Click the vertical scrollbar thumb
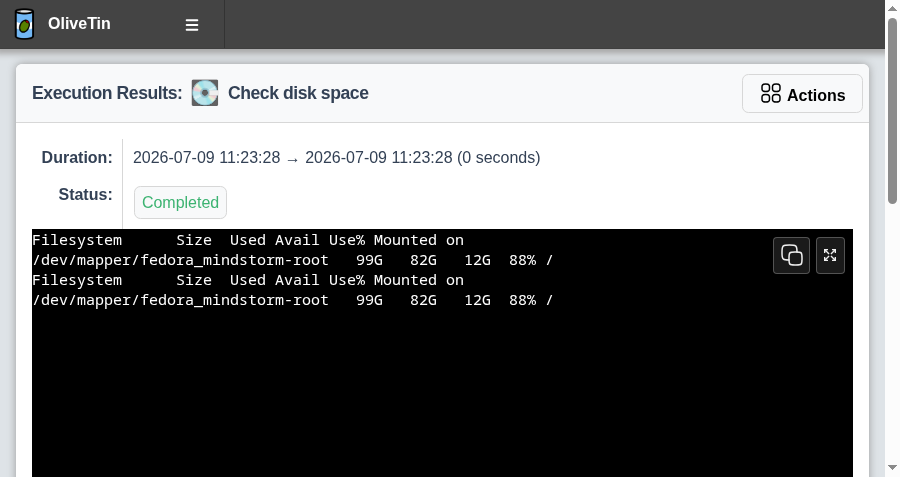 [x=893, y=111]
